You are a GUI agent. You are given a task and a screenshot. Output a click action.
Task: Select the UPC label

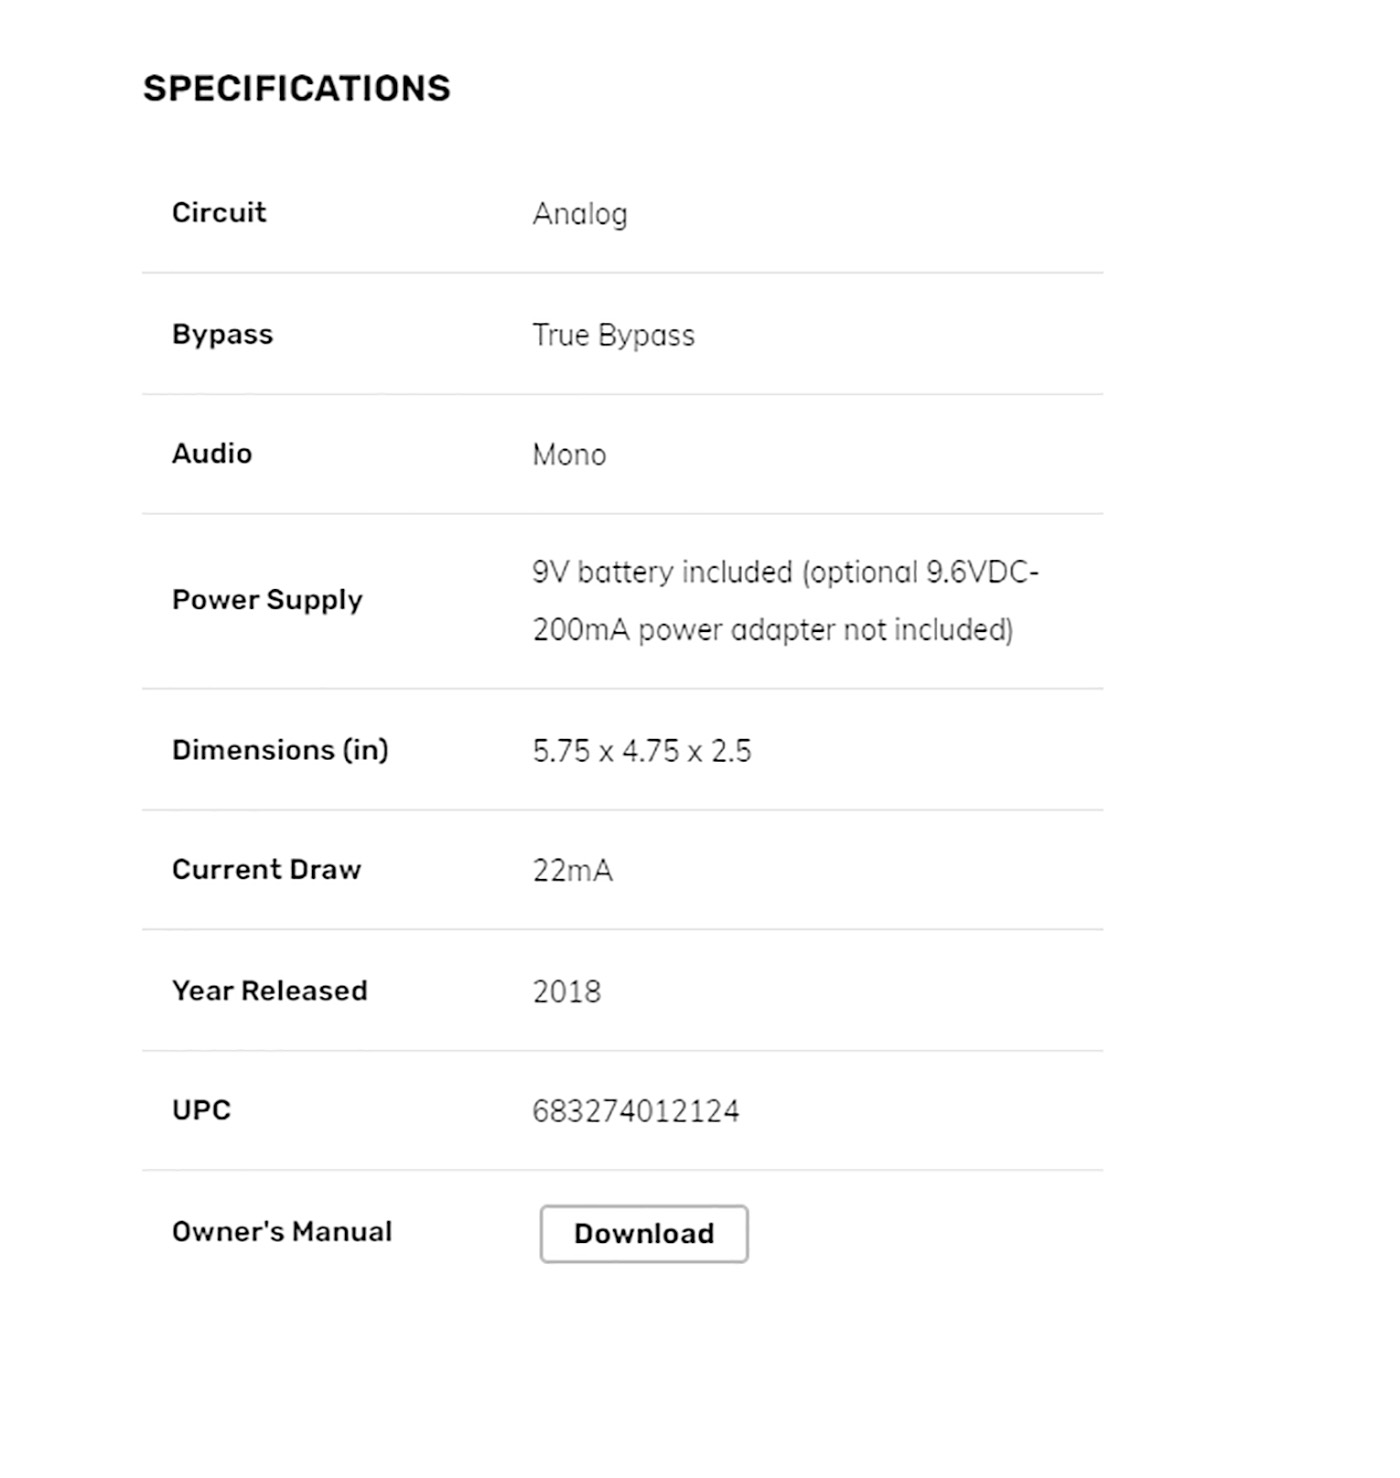(201, 1110)
